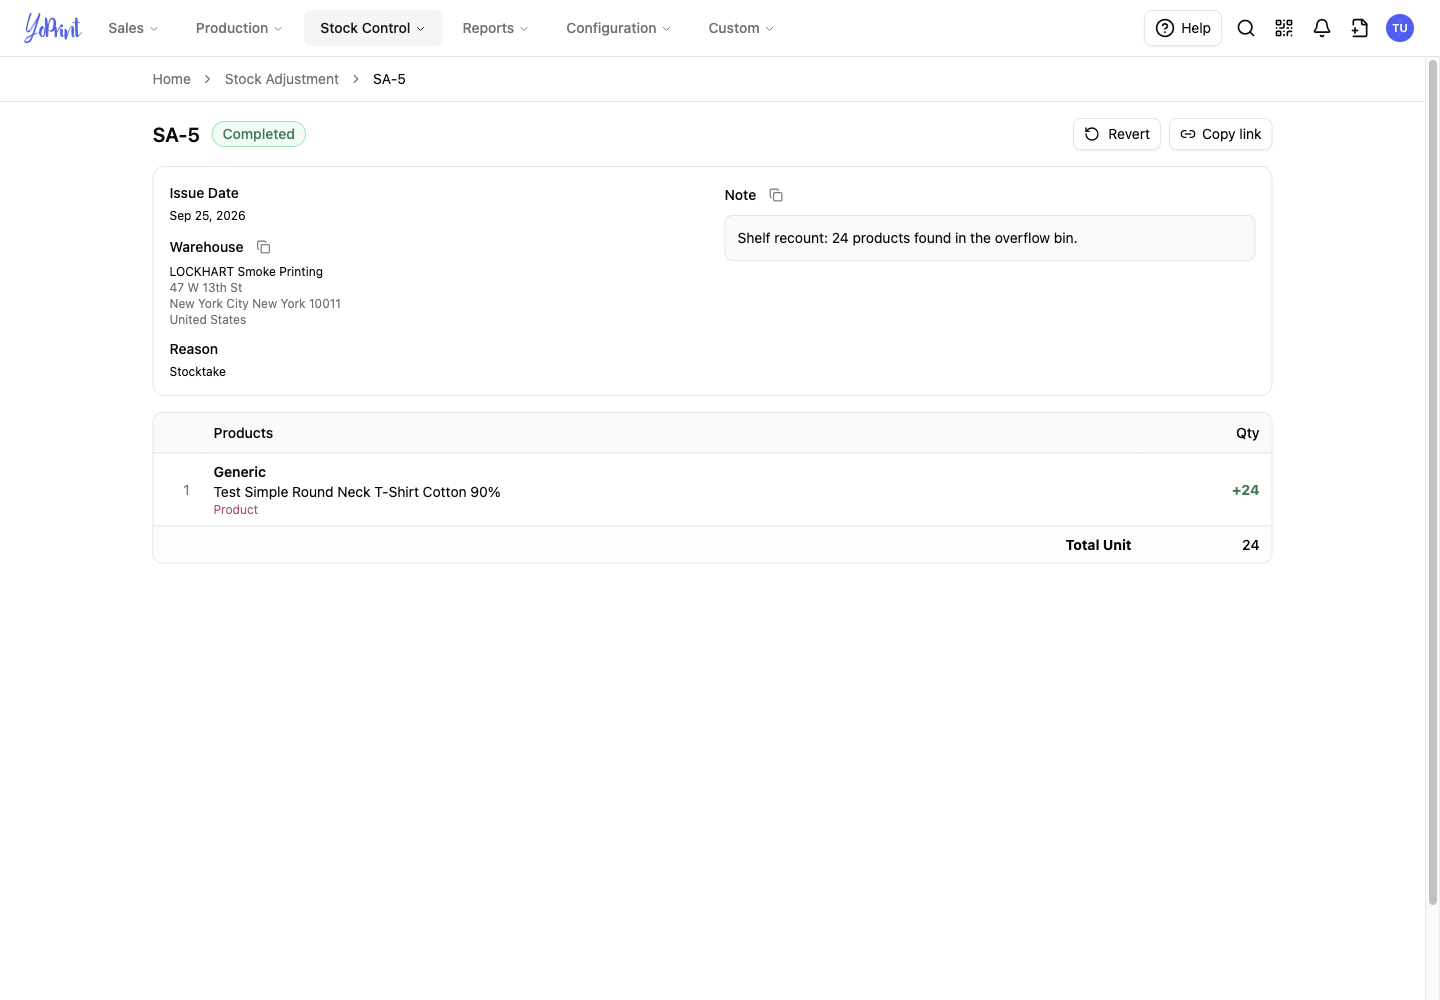
Task: Click the Completed status badge
Action: click(259, 134)
